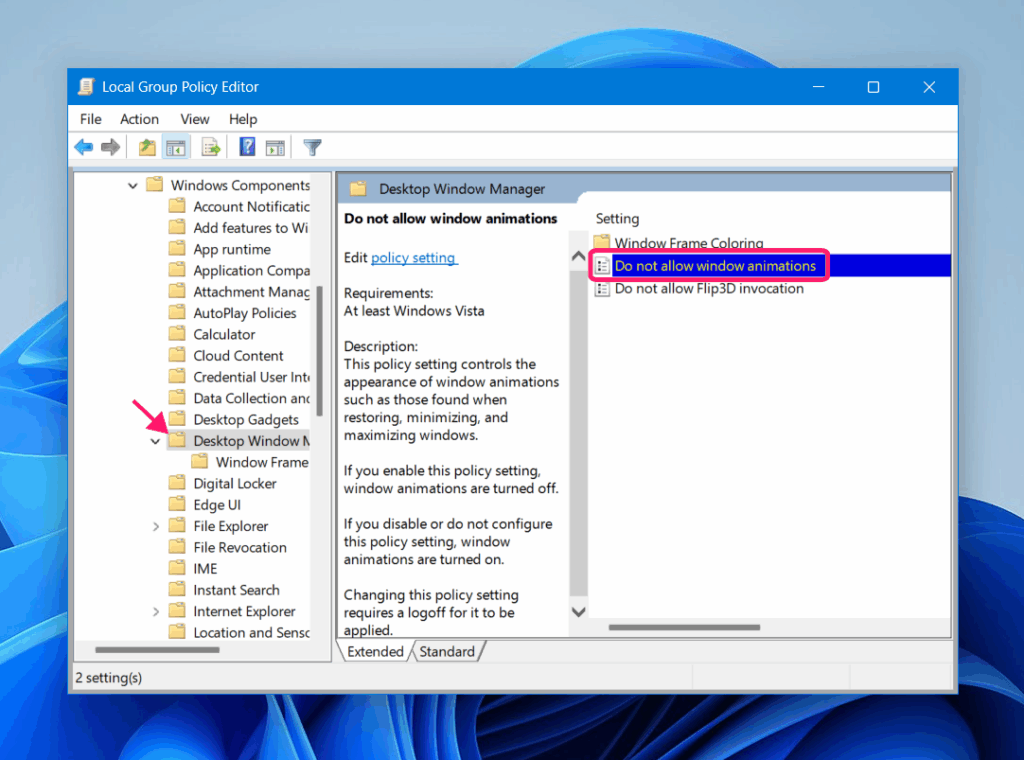The width and height of the screenshot is (1024, 760).
Task: Expand the Internet Explorer tree node
Action: click(155, 612)
